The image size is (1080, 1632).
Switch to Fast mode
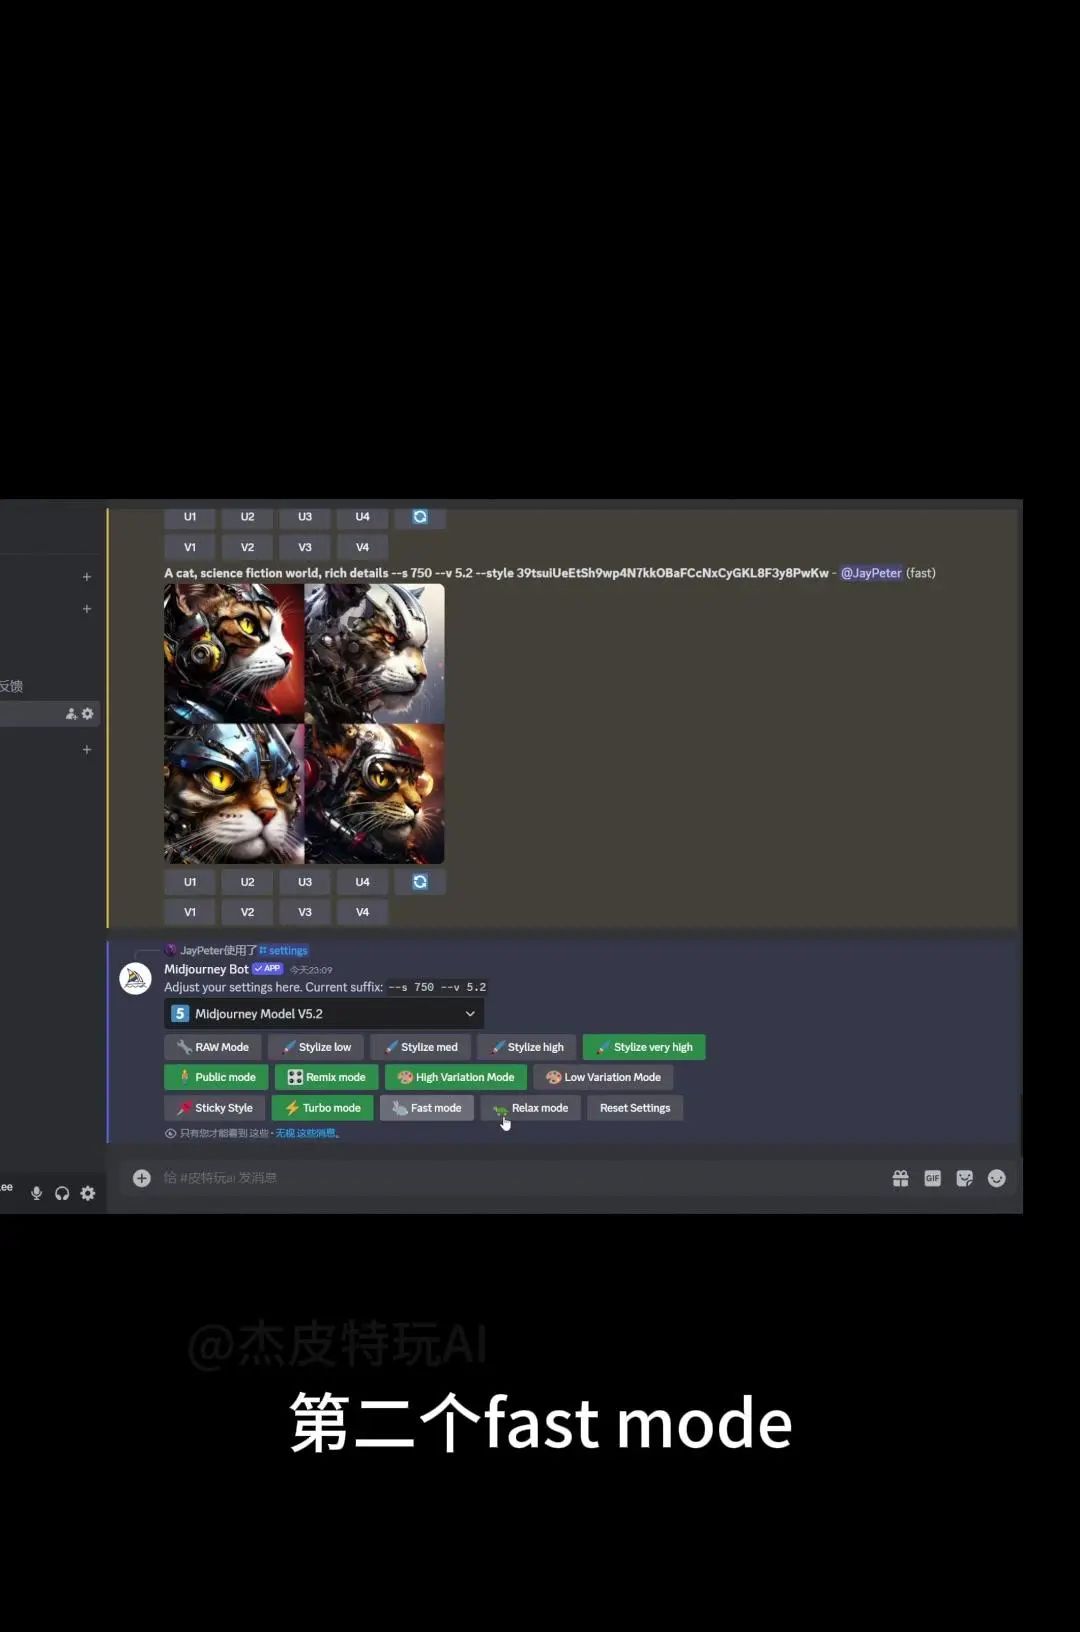(x=427, y=1108)
